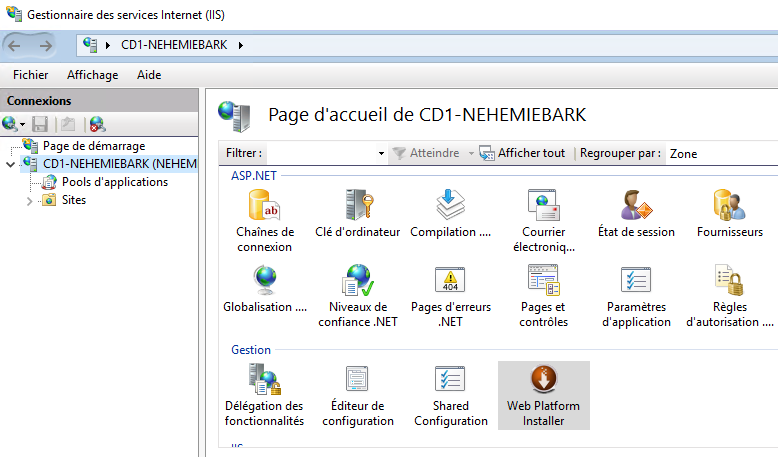The width and height of the screenshot is (778, 457).
Task: Click breadcrumb arrow after CD1-NEHEMIEBARK
Action: [241, 45]
